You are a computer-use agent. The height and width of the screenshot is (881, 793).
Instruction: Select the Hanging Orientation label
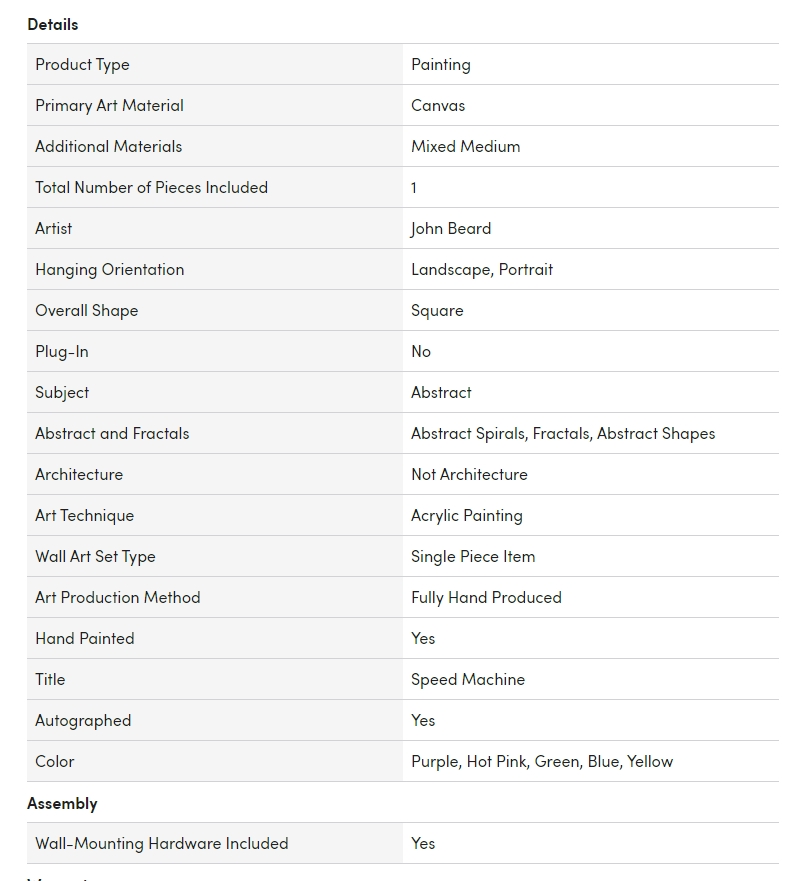(109, 270)
